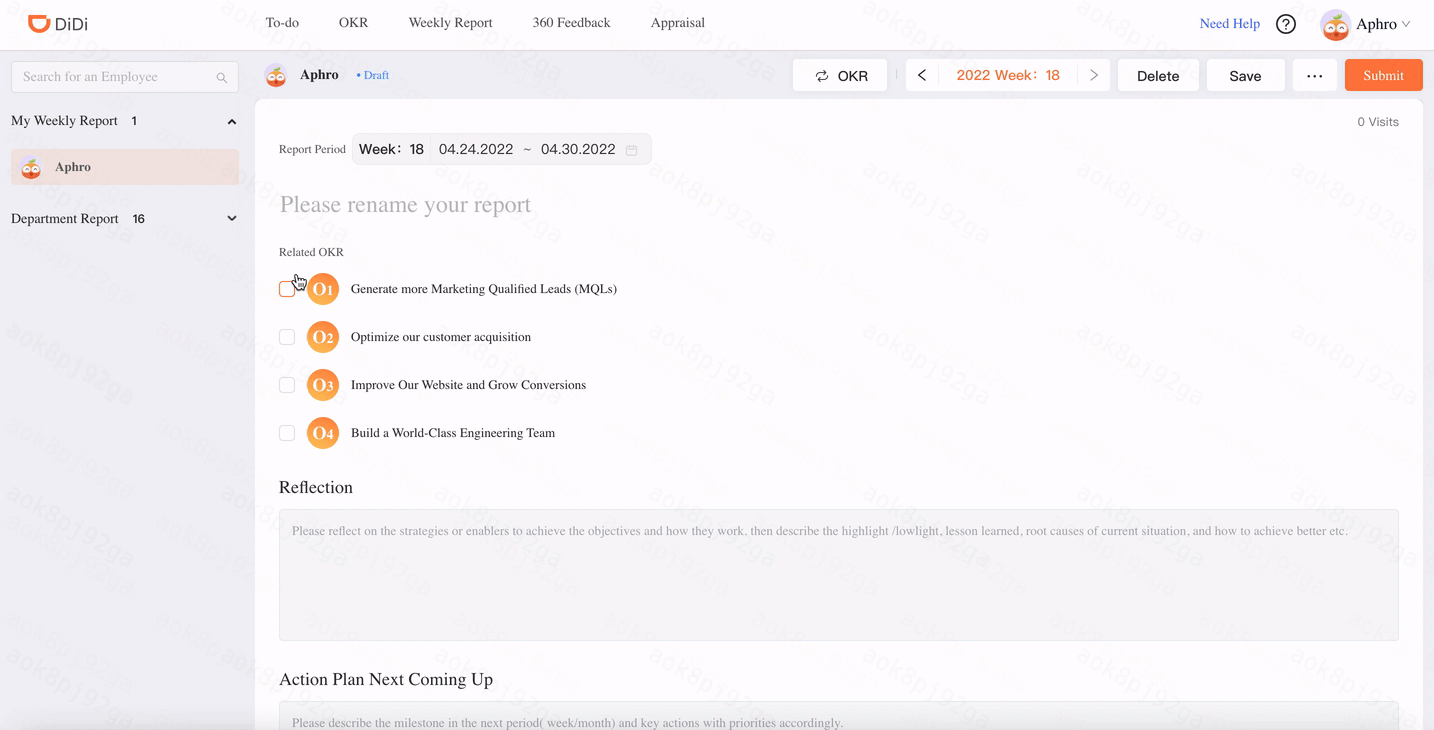This screenshot has width=1434, height=730.
Task: Click the Draft status label
Action: (x=373, y=75)
